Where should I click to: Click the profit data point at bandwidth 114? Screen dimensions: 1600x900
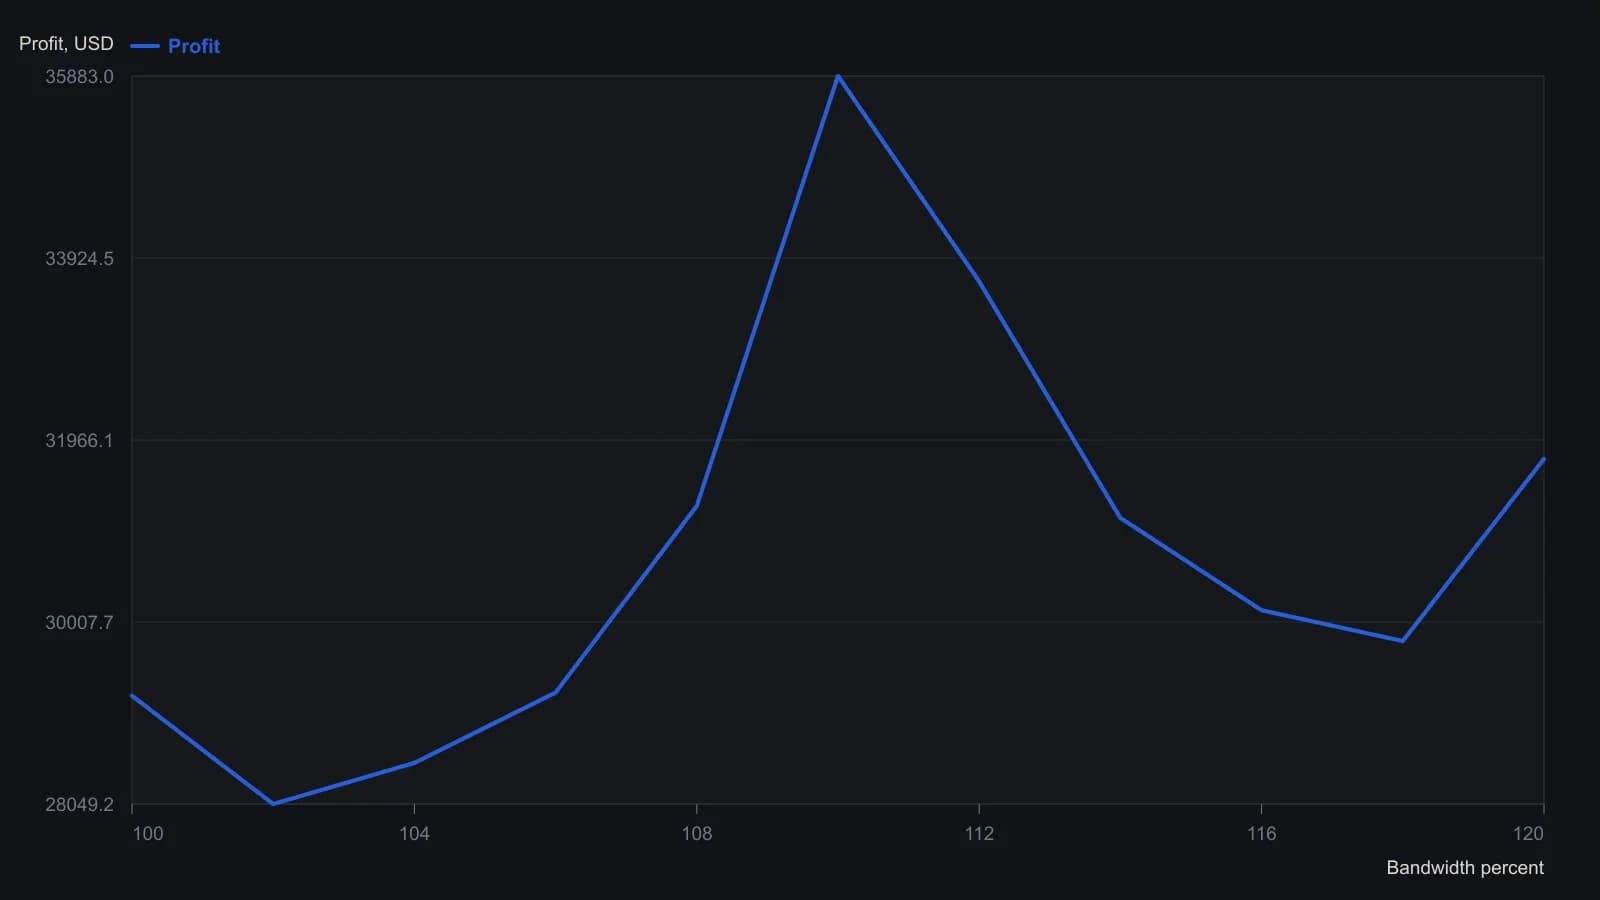click(x=1120, y=517)
